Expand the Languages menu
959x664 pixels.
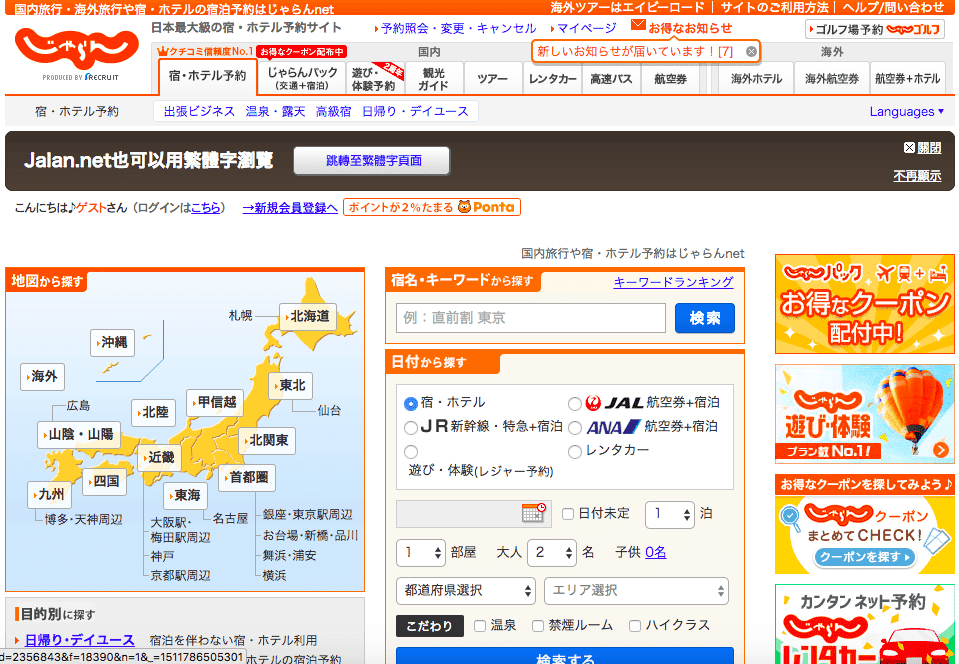pyautogui.click(x=907, y=111)
